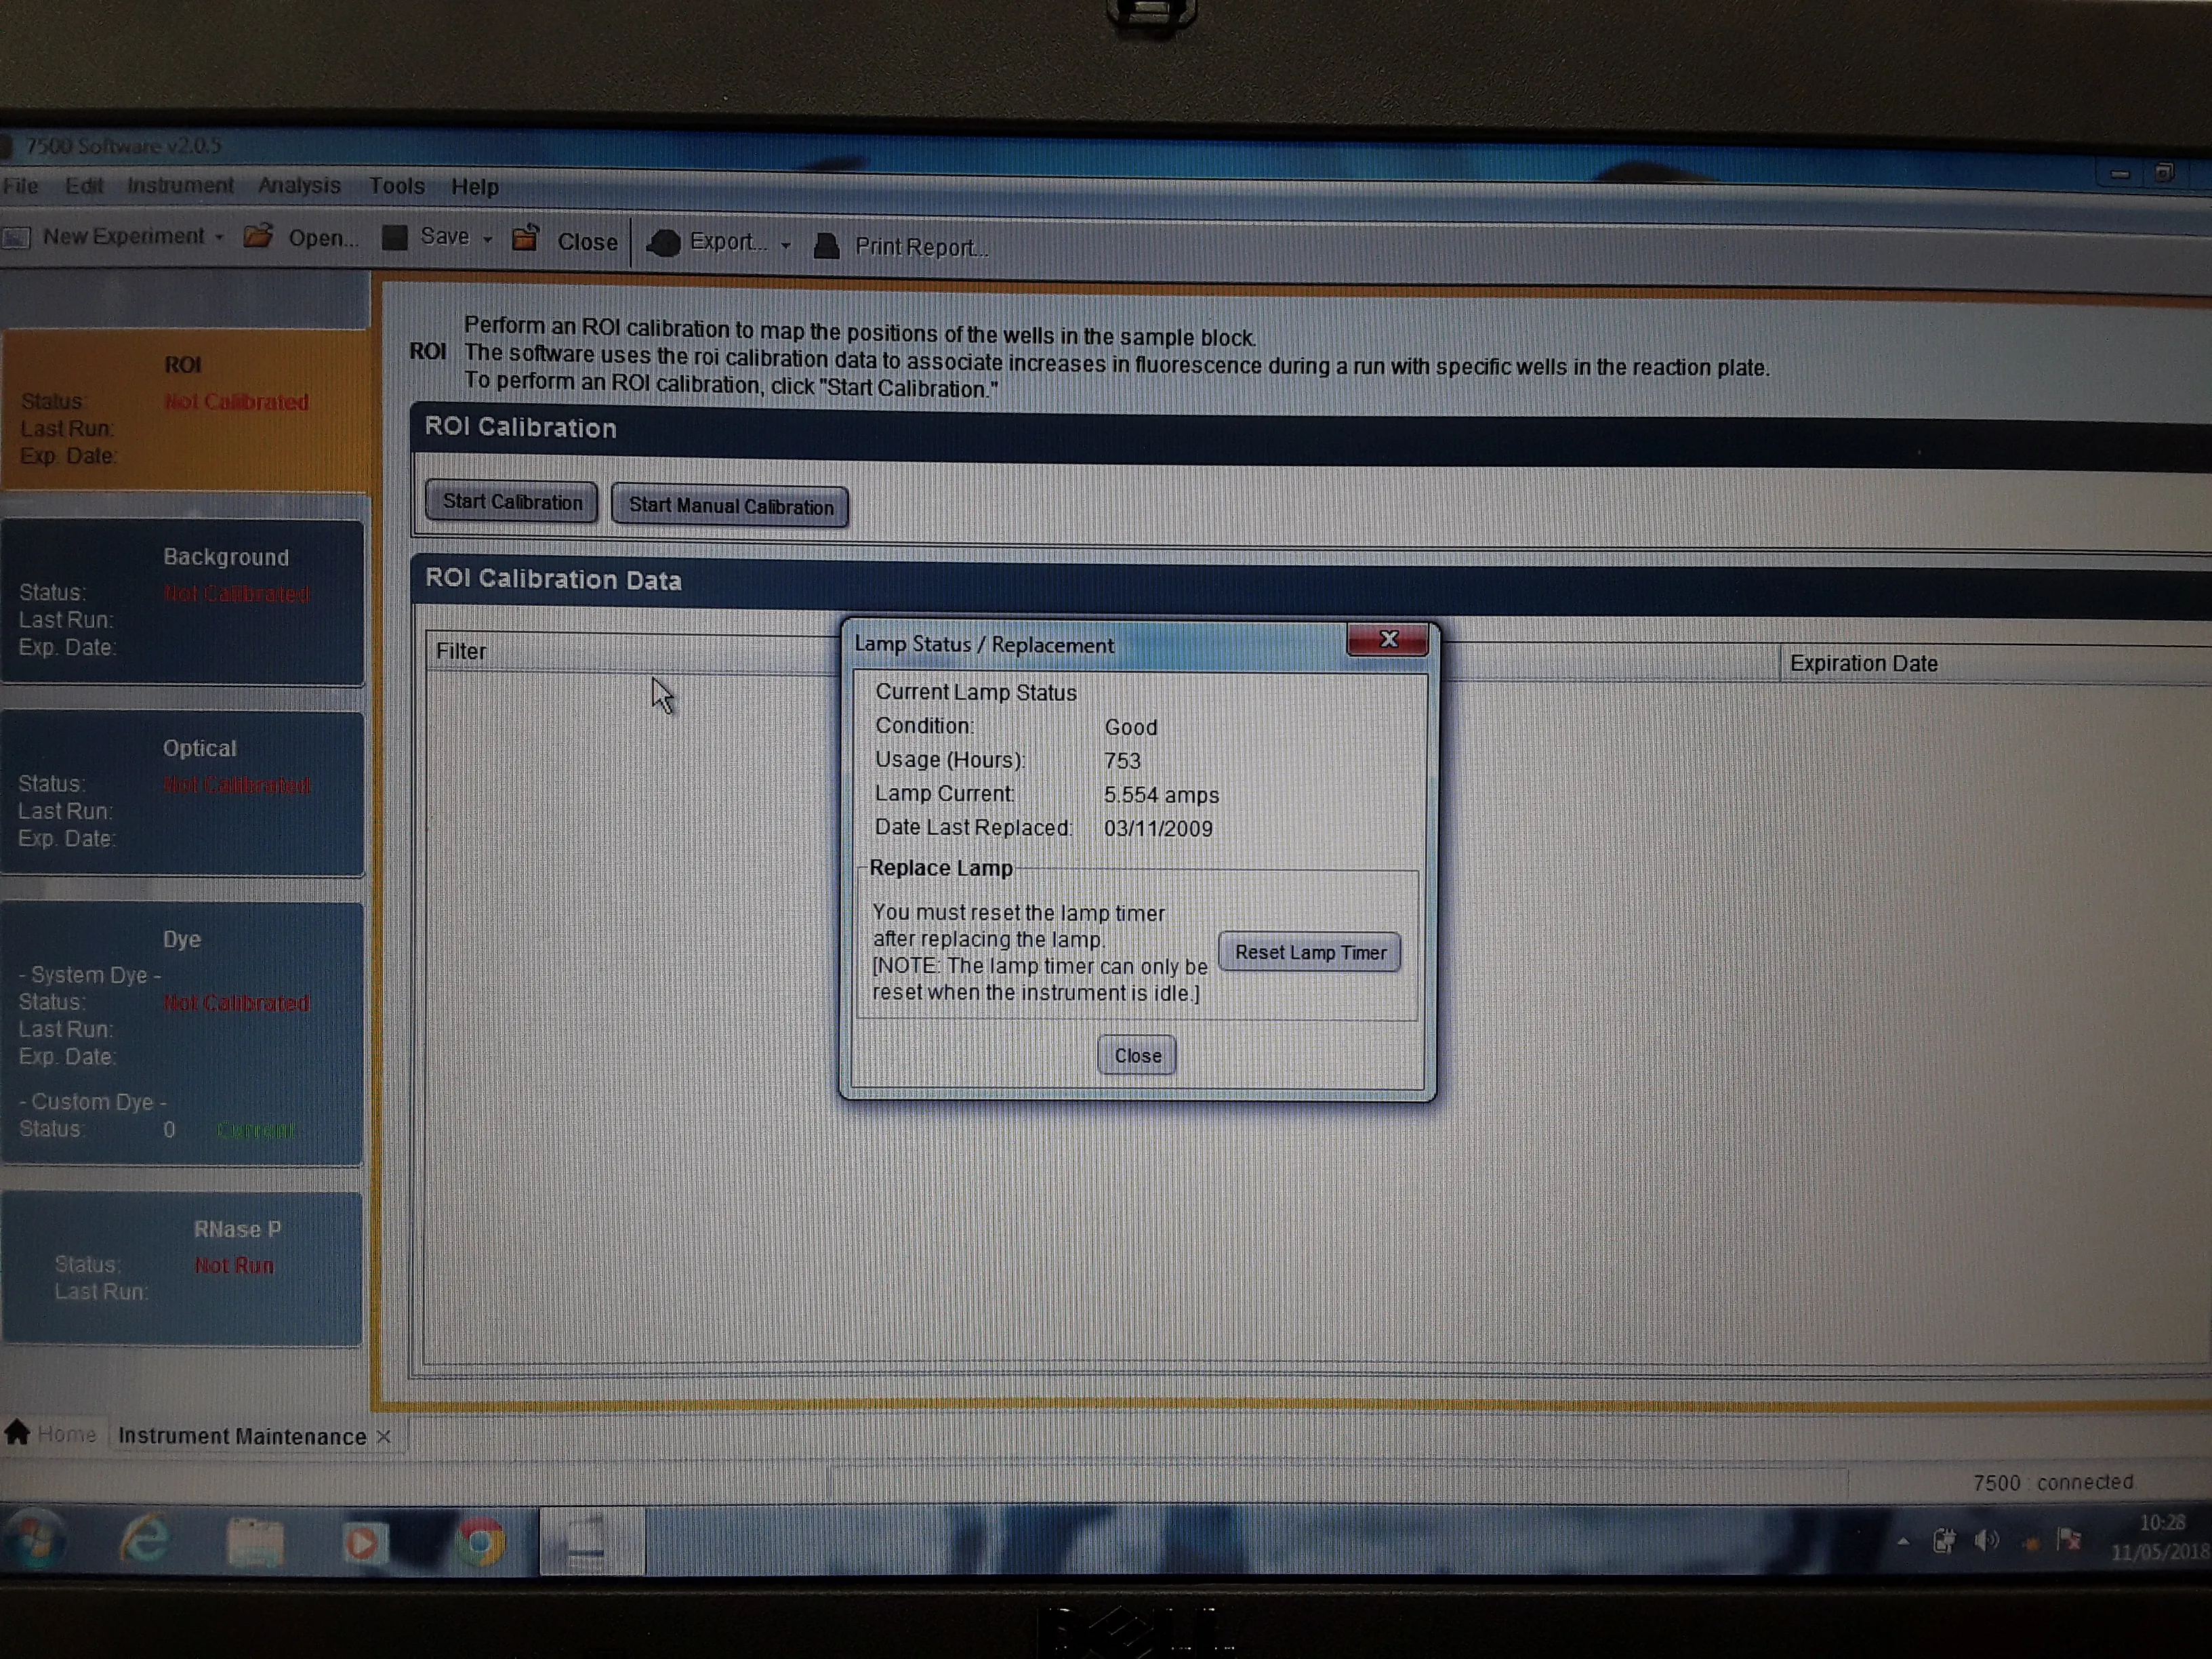Select the Dye calibration panel

coord(182,1033)
